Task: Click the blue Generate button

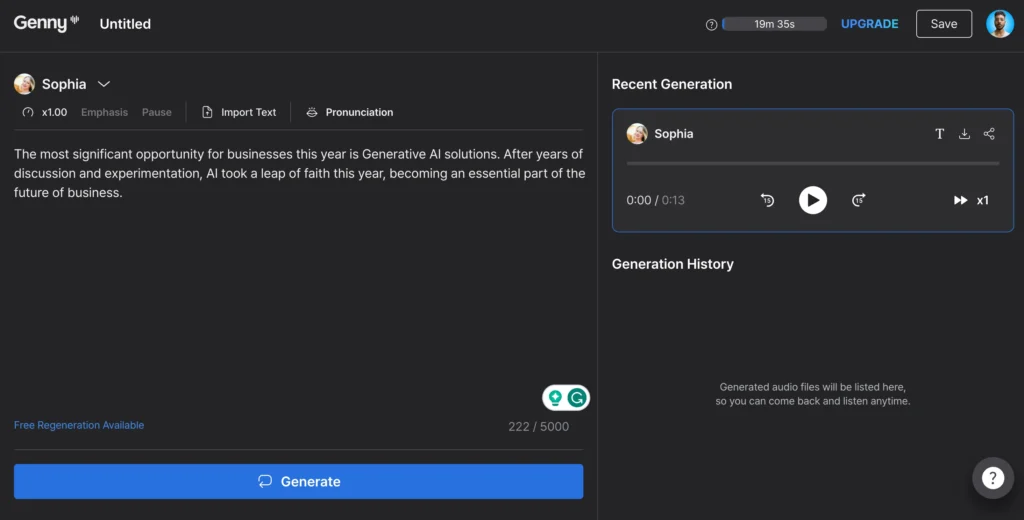Action: point(298,481)
